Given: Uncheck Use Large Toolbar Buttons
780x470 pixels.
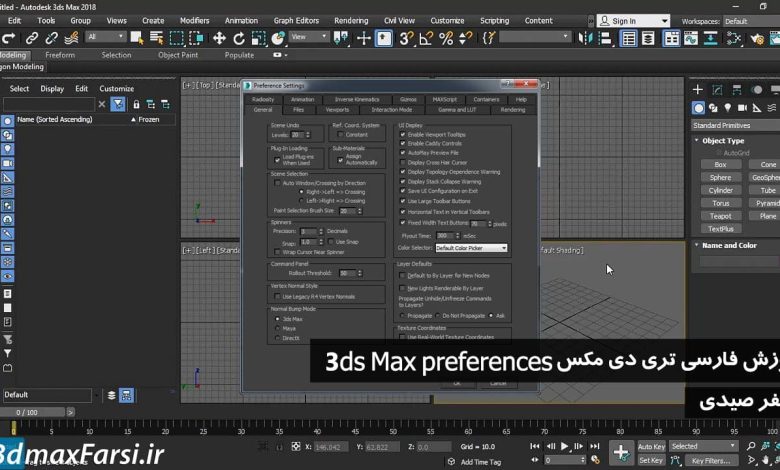Looking at the screenshot, I should pyautogui.click(x=403, y=201).
